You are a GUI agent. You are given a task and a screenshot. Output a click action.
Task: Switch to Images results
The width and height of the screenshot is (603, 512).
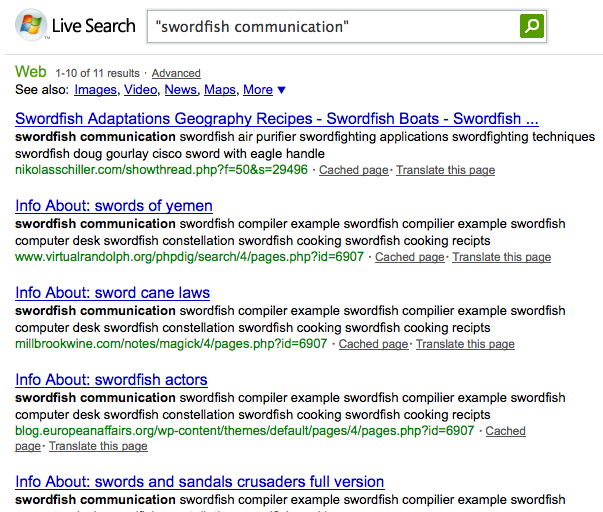(95, 90)
